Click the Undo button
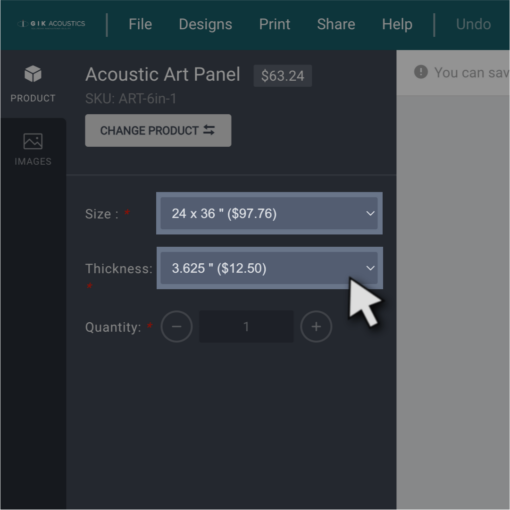The width and height of the screenshot is (510, 510). point(473,24)
